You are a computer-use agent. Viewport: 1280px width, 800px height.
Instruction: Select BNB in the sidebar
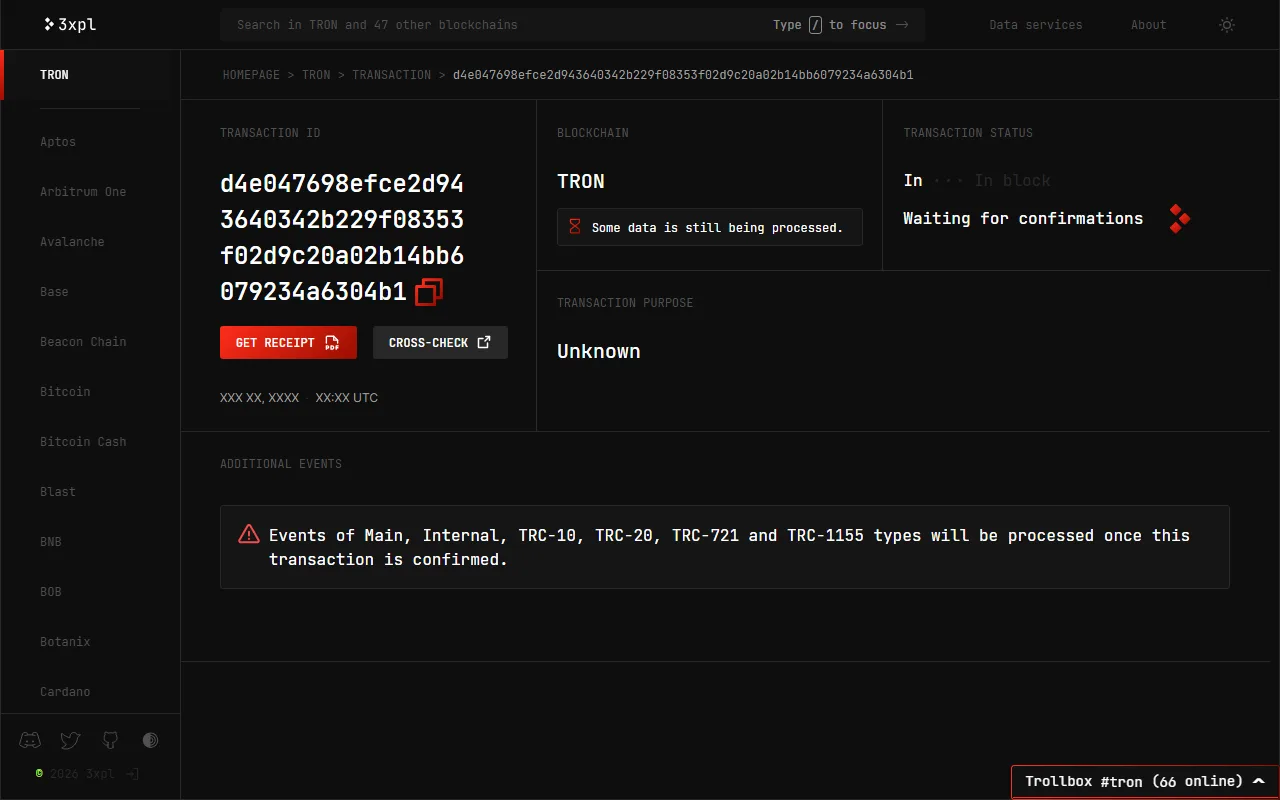coord(51,542)
